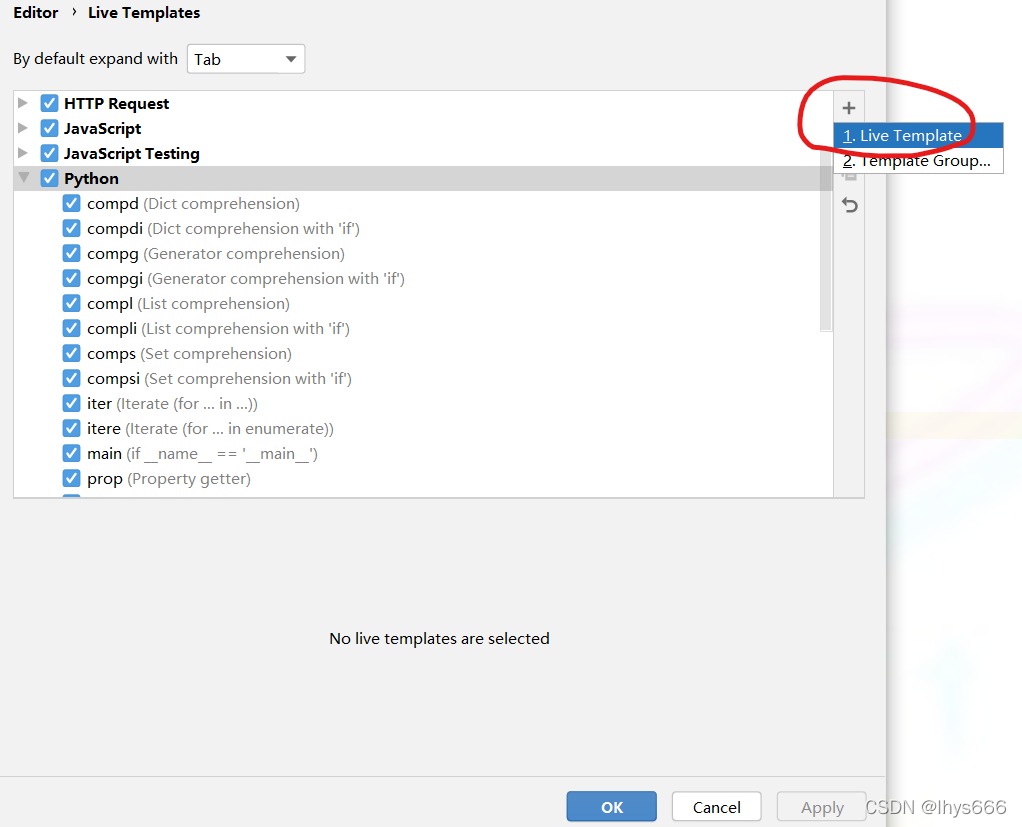Toggle the compdi template checkbox

(x=72, y=228)
